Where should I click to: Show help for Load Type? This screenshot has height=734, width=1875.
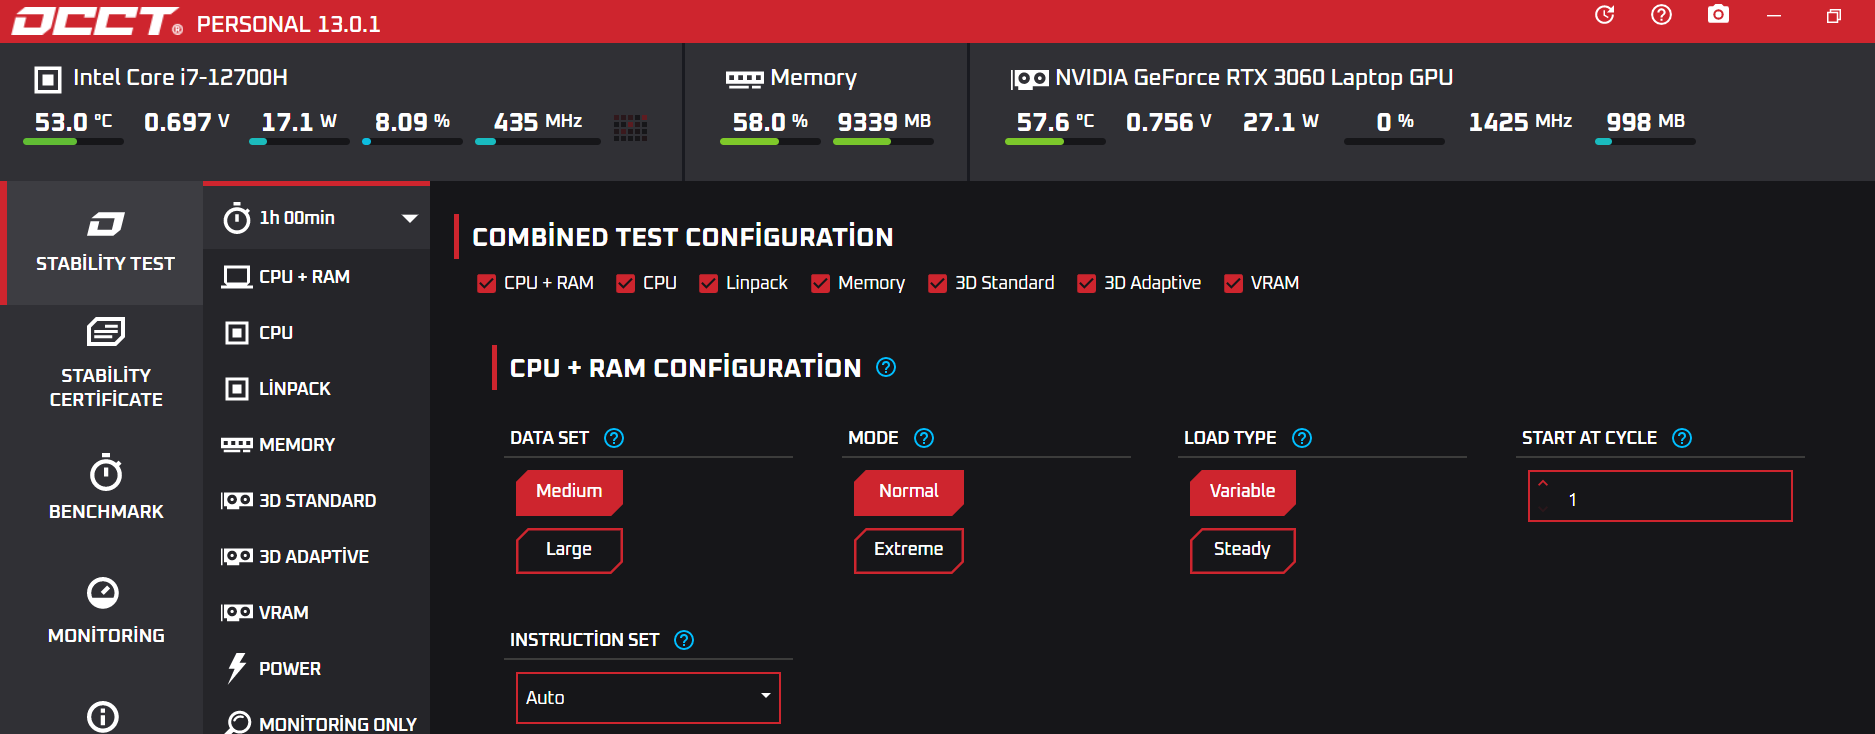1302,438
